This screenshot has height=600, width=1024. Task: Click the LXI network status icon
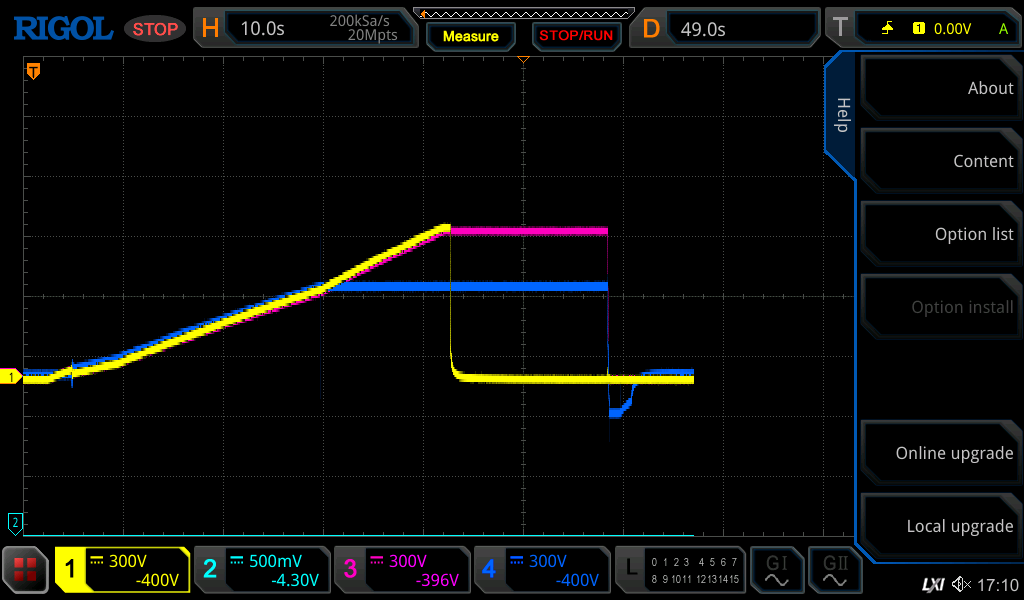[x=932, y=584]
